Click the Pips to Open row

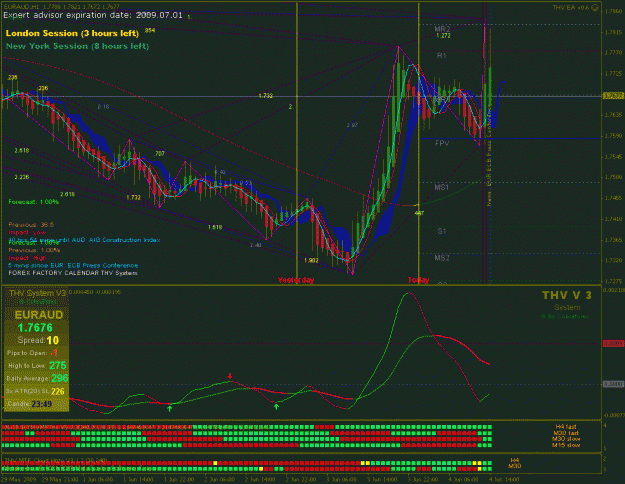click(x=32, y=353)
